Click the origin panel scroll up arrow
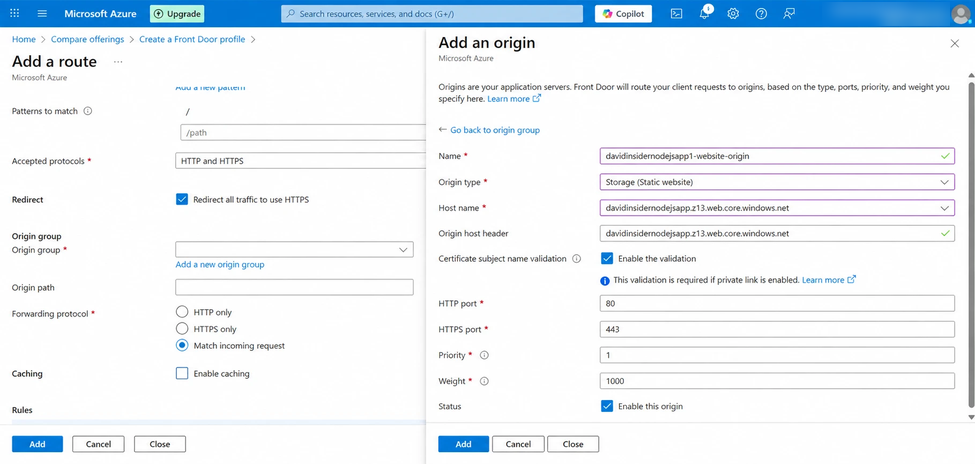 click(971, 75)
